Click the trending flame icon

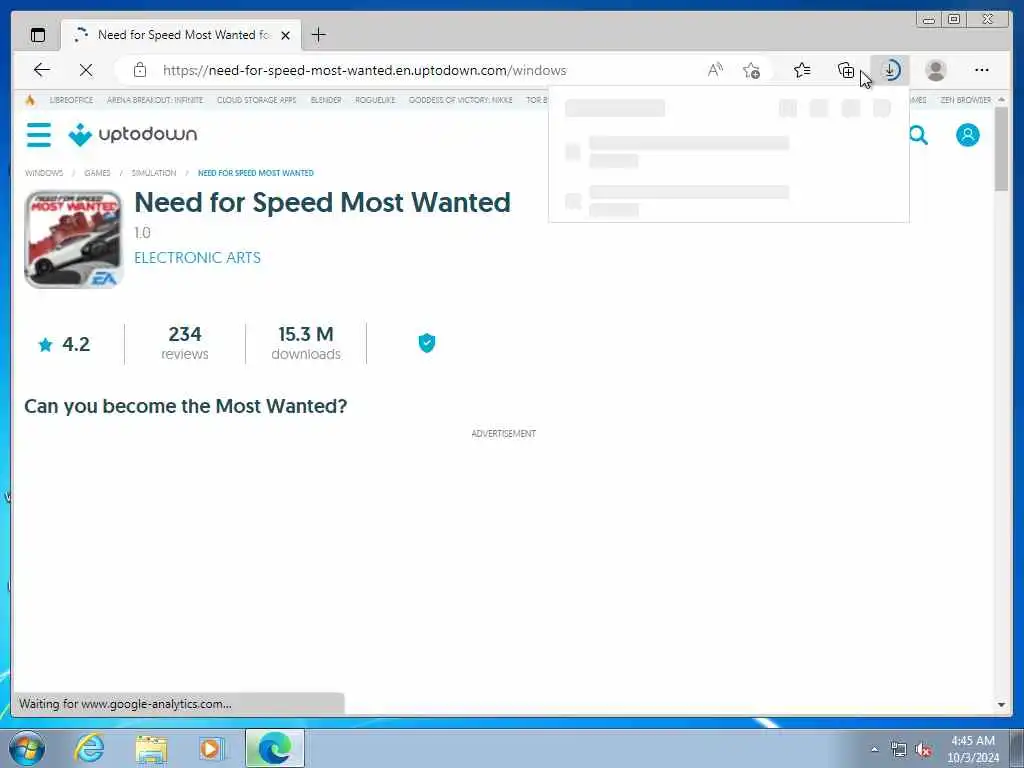[30, 100]
